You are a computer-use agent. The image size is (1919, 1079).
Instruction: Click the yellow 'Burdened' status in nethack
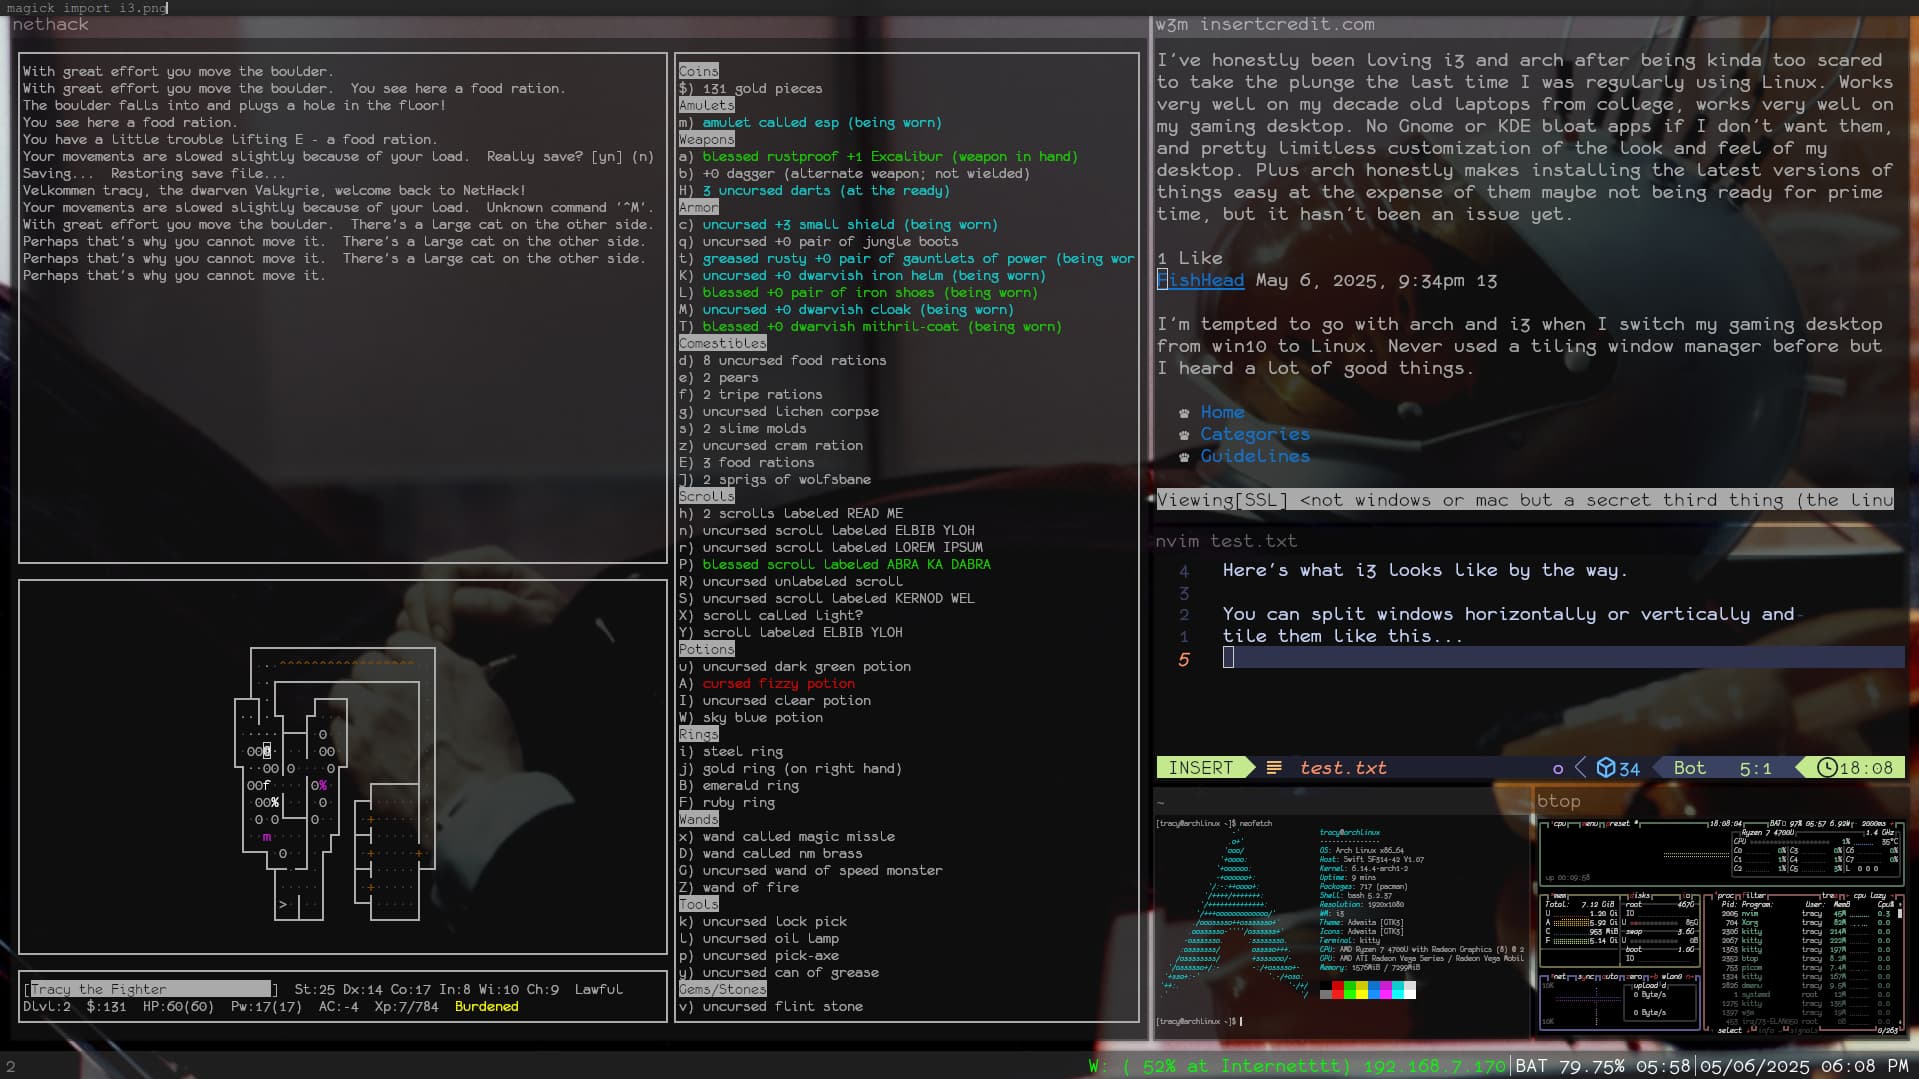point(486,1007)
